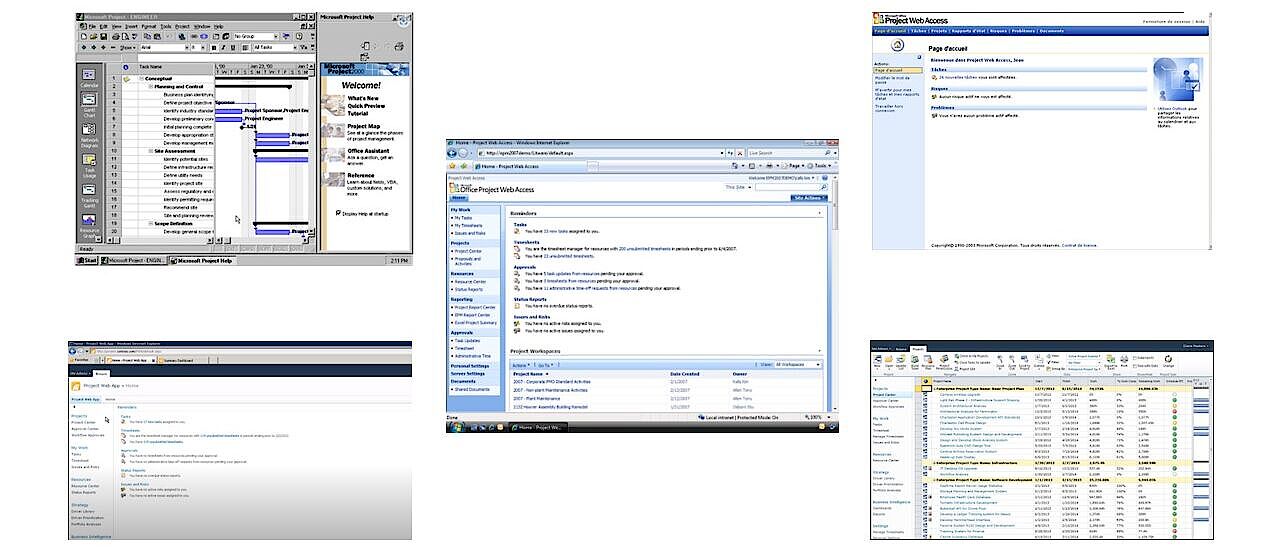Click the Change icon in the Project Center ribbon
This screenshot has height=557, width=1280.
coord(1167,362)
